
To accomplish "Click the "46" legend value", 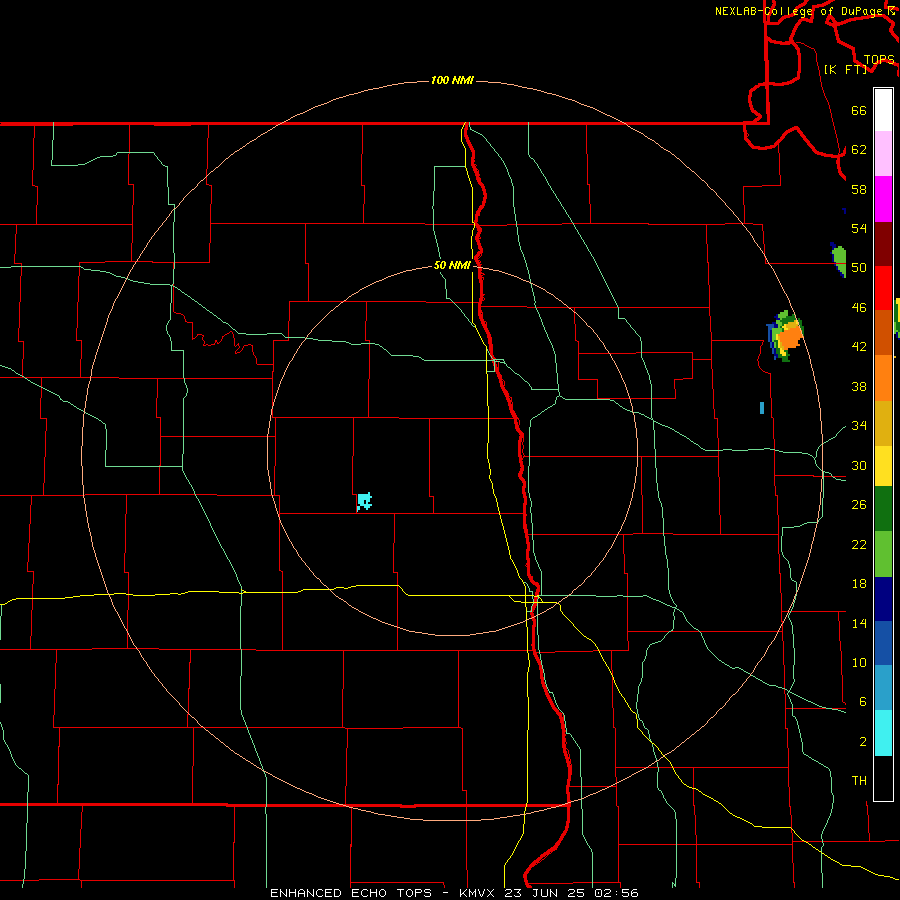I will point(859,307).
